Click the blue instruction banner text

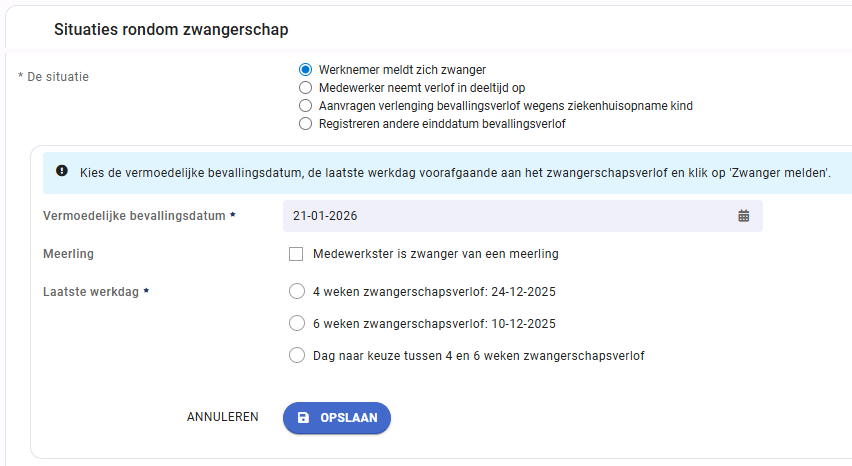pos(455,173)
